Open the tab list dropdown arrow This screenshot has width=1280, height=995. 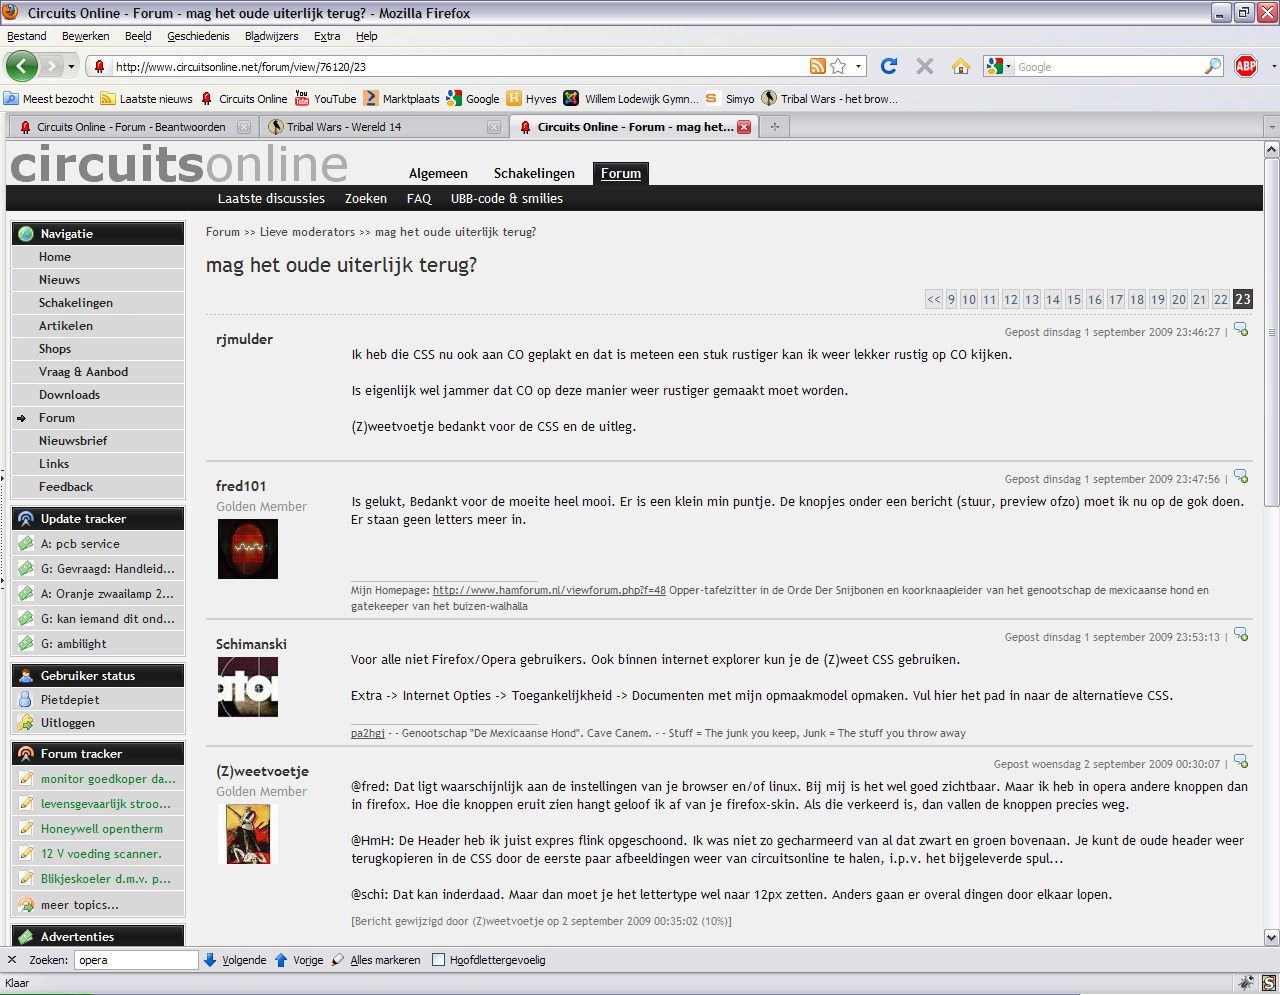pos(1271,127)
